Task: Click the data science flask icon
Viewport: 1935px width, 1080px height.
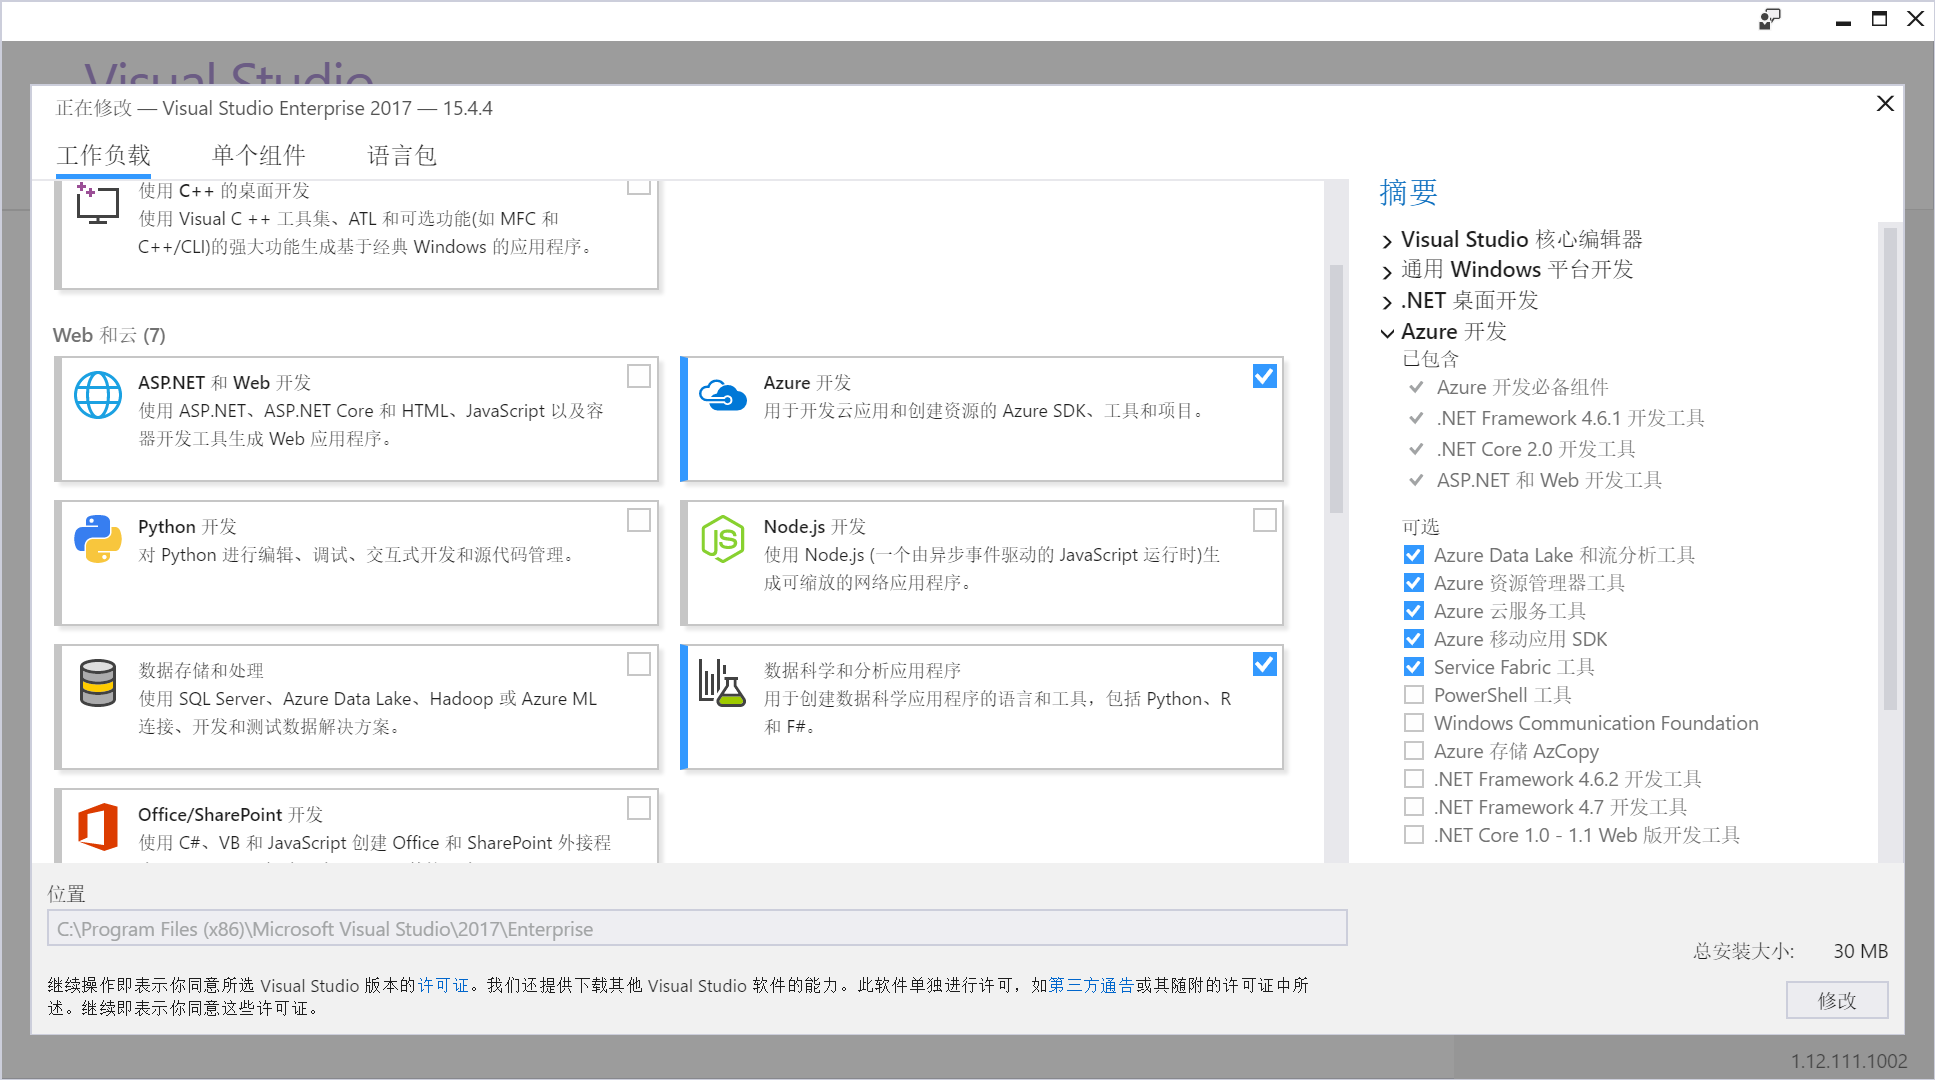Action: coord(722,683)
